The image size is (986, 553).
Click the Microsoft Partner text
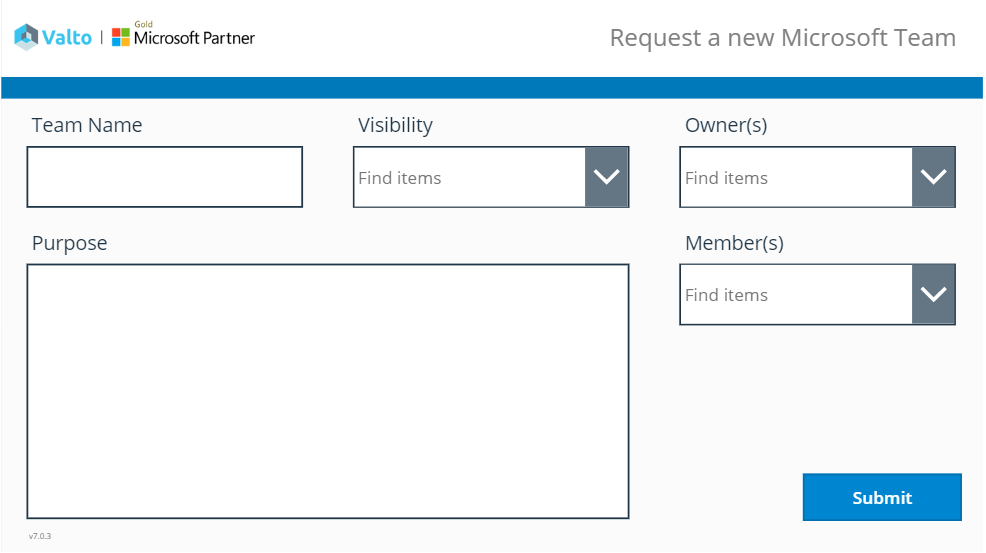[x=194, y=38]
